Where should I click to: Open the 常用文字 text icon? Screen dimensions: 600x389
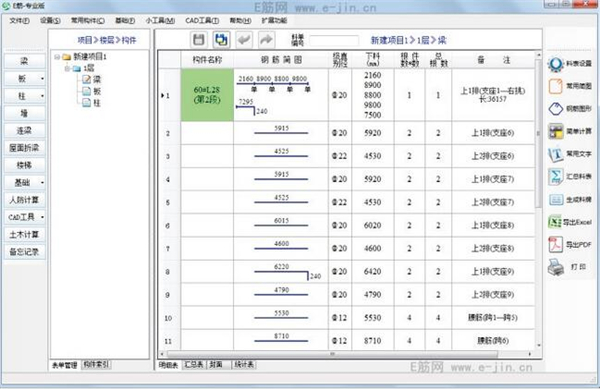pos(555,154)
